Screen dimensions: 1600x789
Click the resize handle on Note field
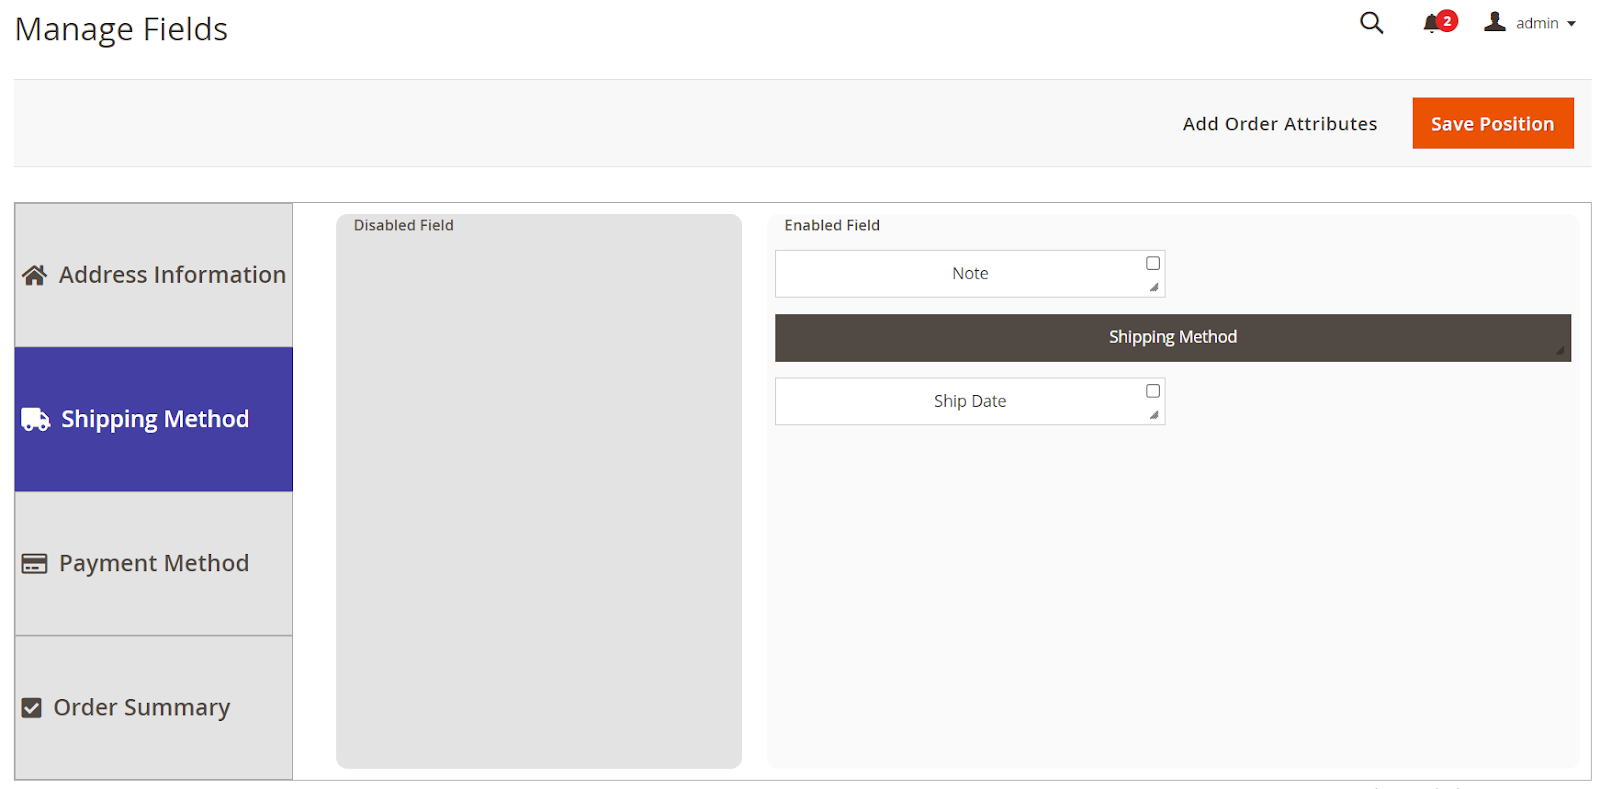(1154, 288)
